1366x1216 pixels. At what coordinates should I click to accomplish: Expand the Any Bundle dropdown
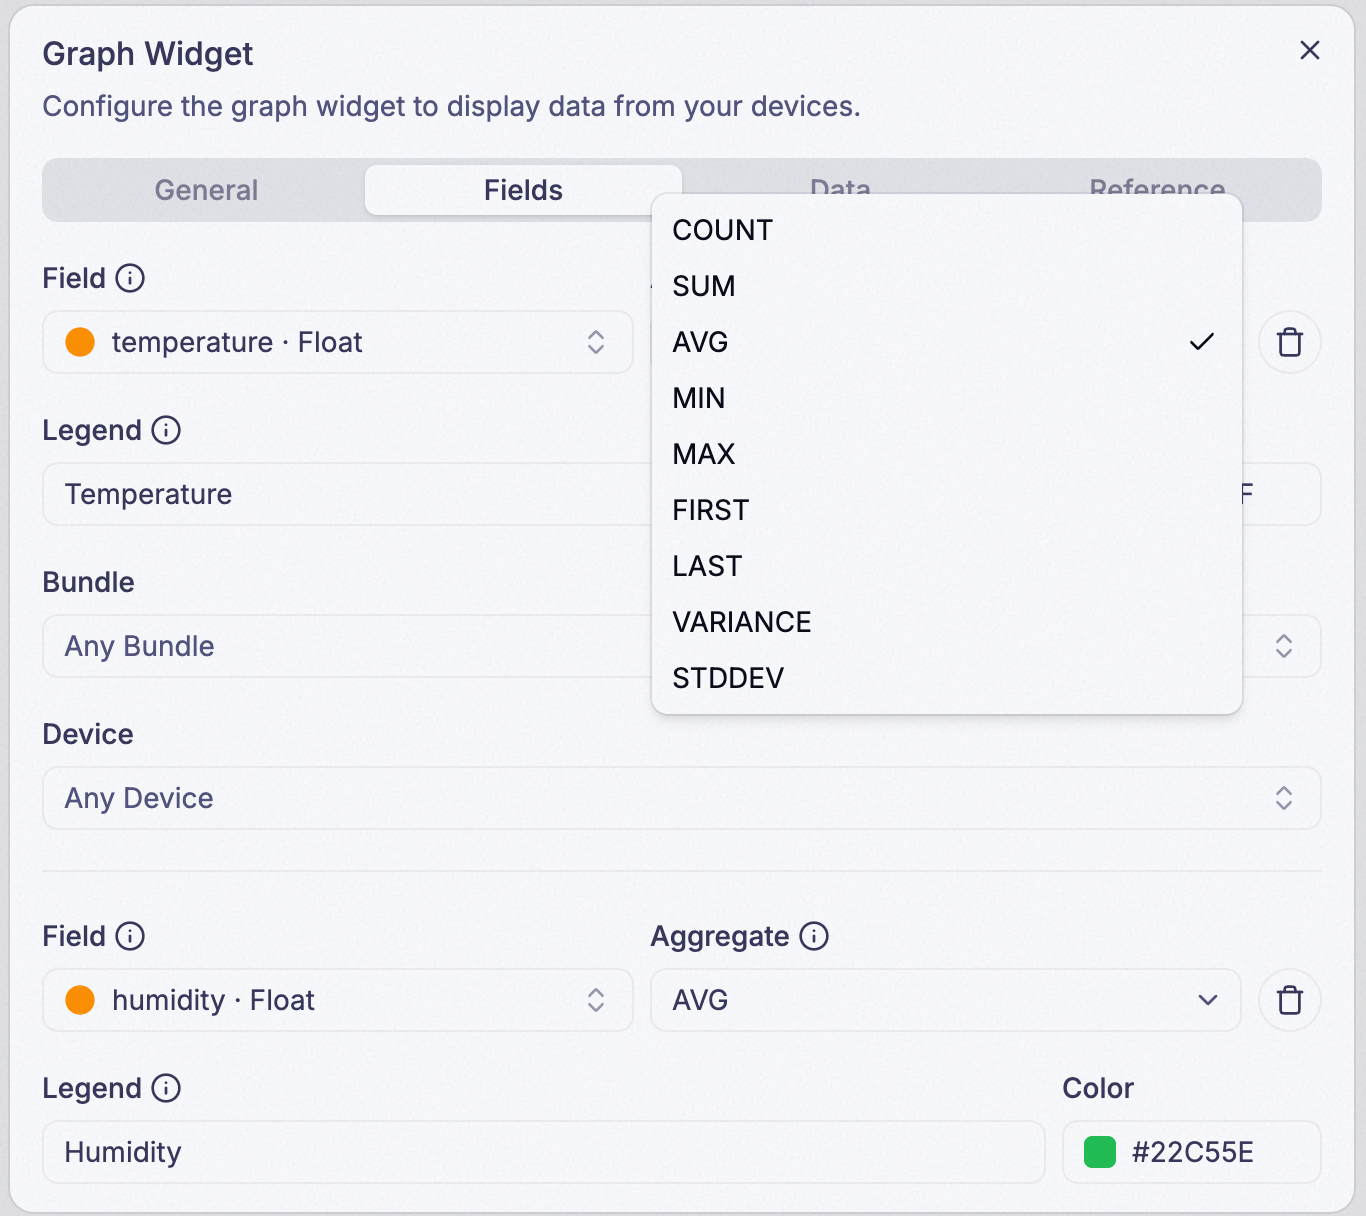point(682,646)
